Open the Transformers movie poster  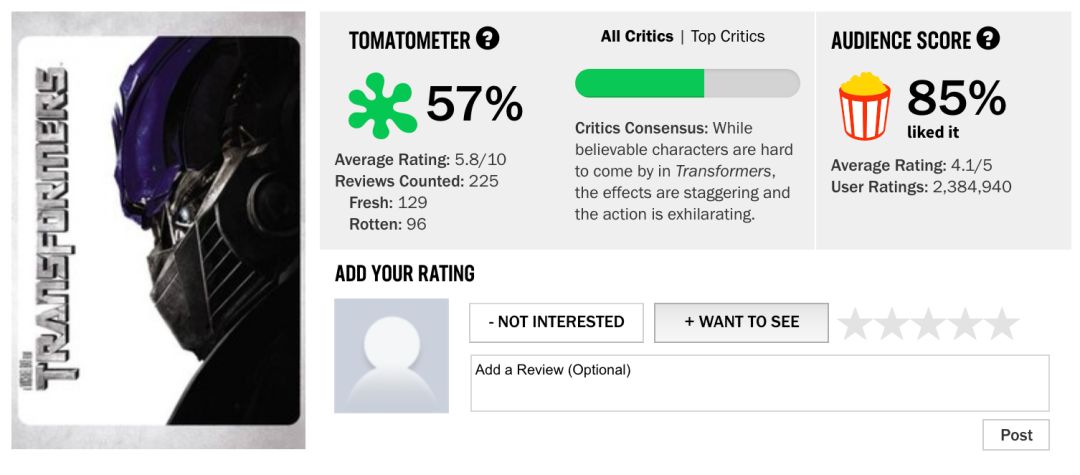(x=160, y=230)
